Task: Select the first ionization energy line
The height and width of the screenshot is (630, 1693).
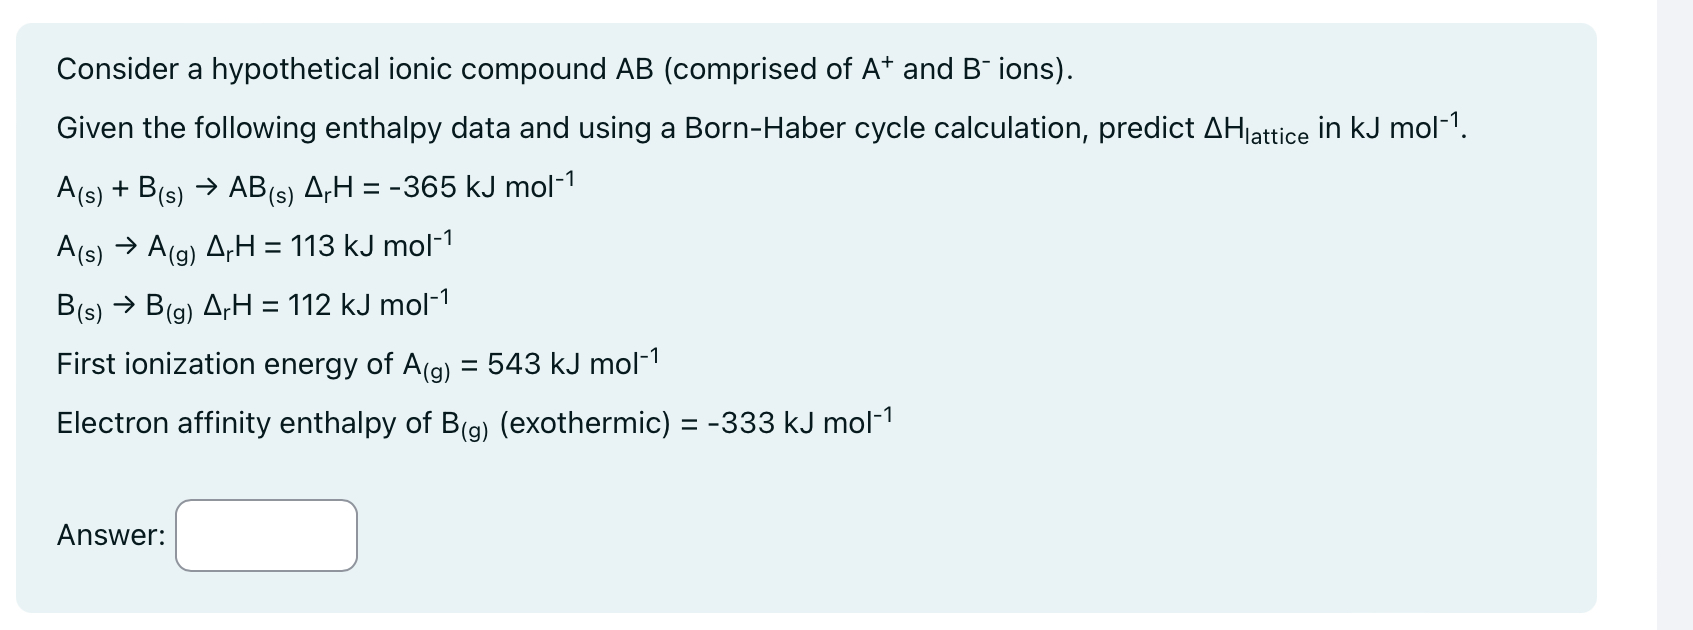Action: click(x=355, y=363)
